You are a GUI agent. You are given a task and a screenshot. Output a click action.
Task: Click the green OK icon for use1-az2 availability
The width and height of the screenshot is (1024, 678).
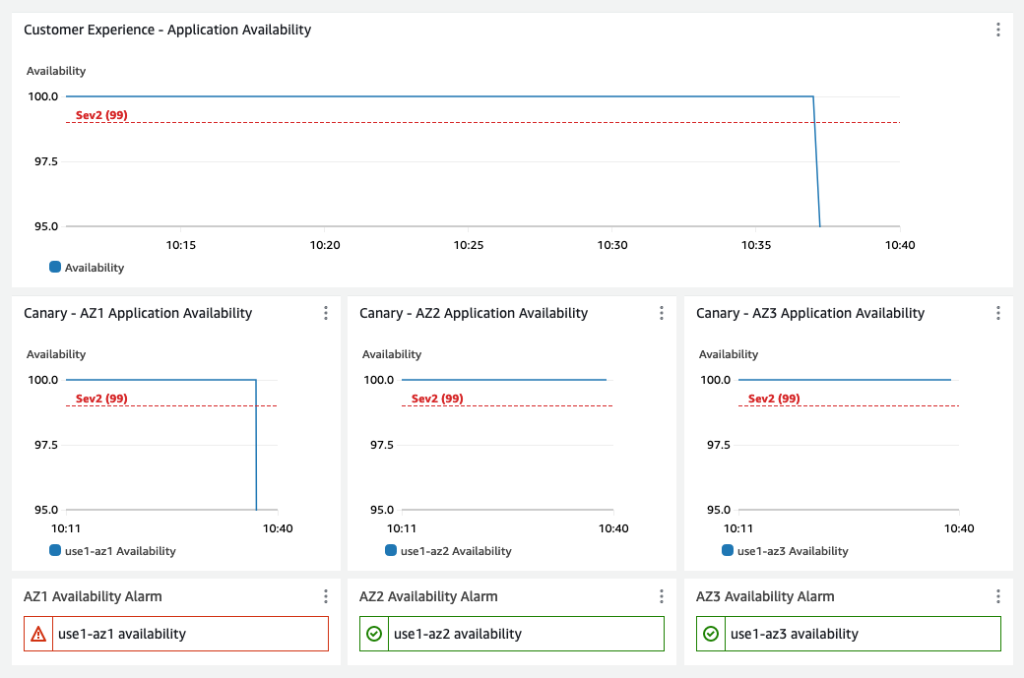pyautogui.click(x=372, y=633)
